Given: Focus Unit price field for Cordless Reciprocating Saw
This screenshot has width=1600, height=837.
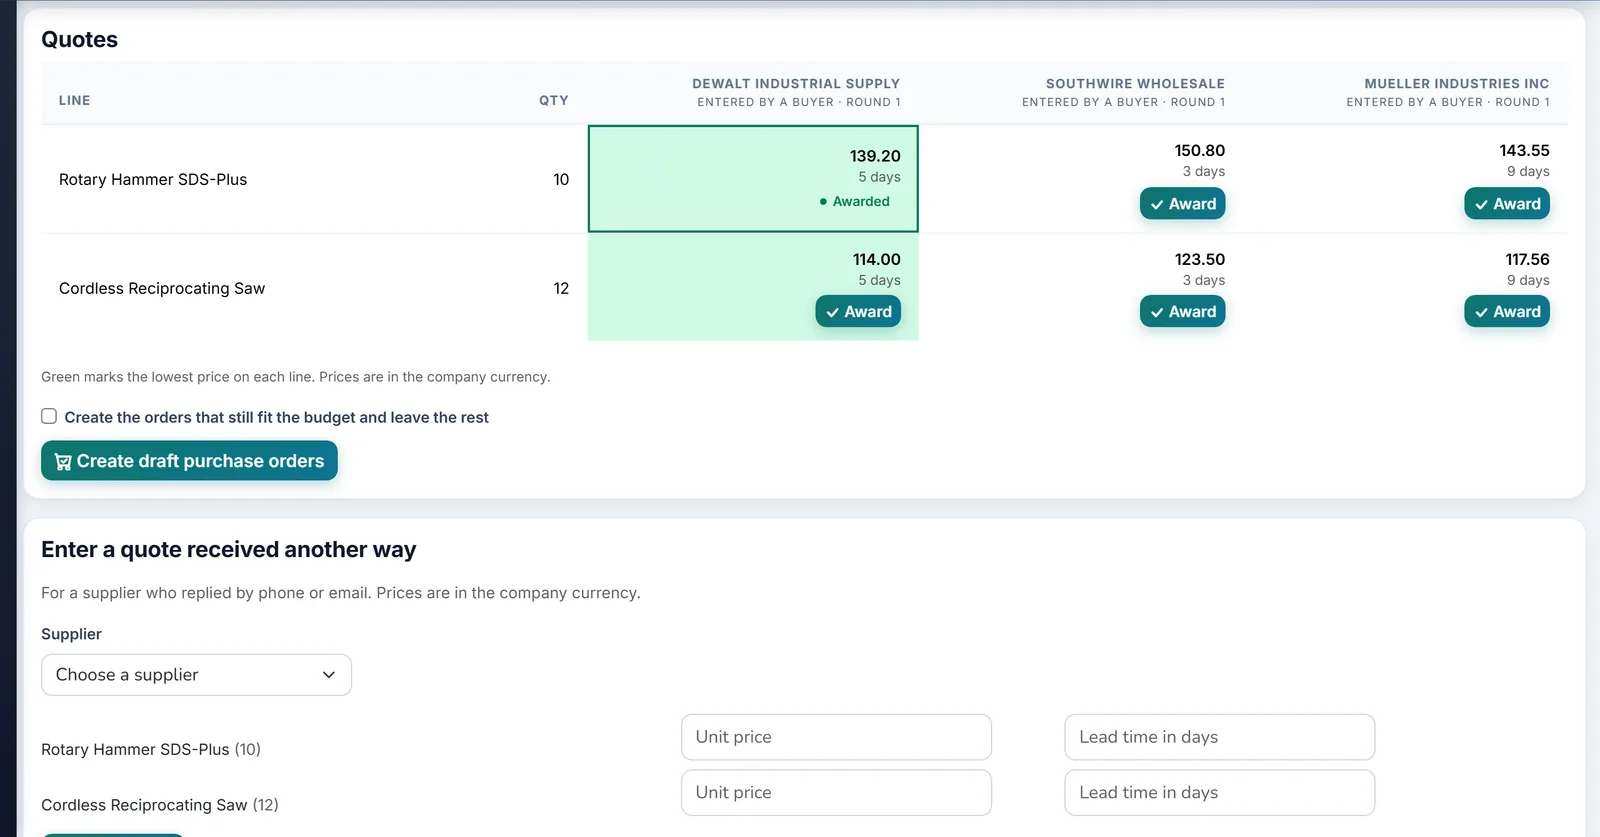Looking at the screenshot, I should click(x=836, y=792).
